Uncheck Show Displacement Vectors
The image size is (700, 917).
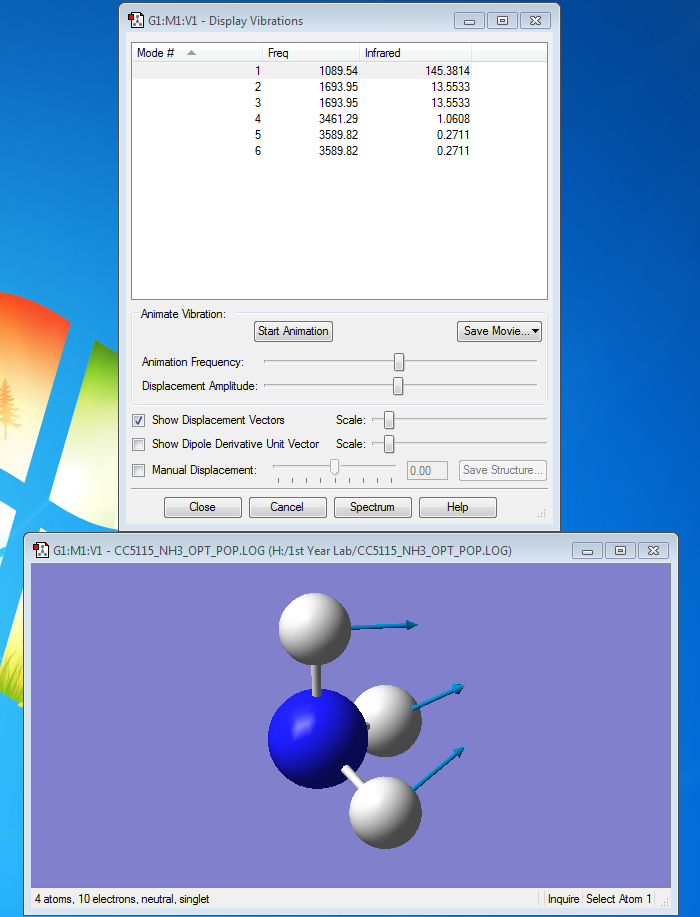click(139, 420)
